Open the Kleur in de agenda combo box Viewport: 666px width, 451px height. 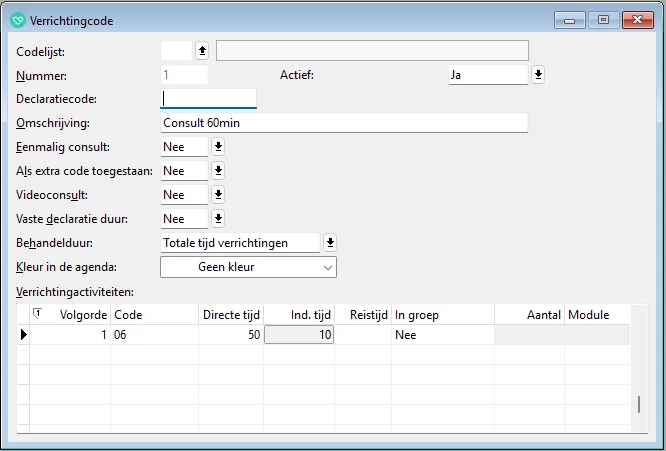point(248,267)
